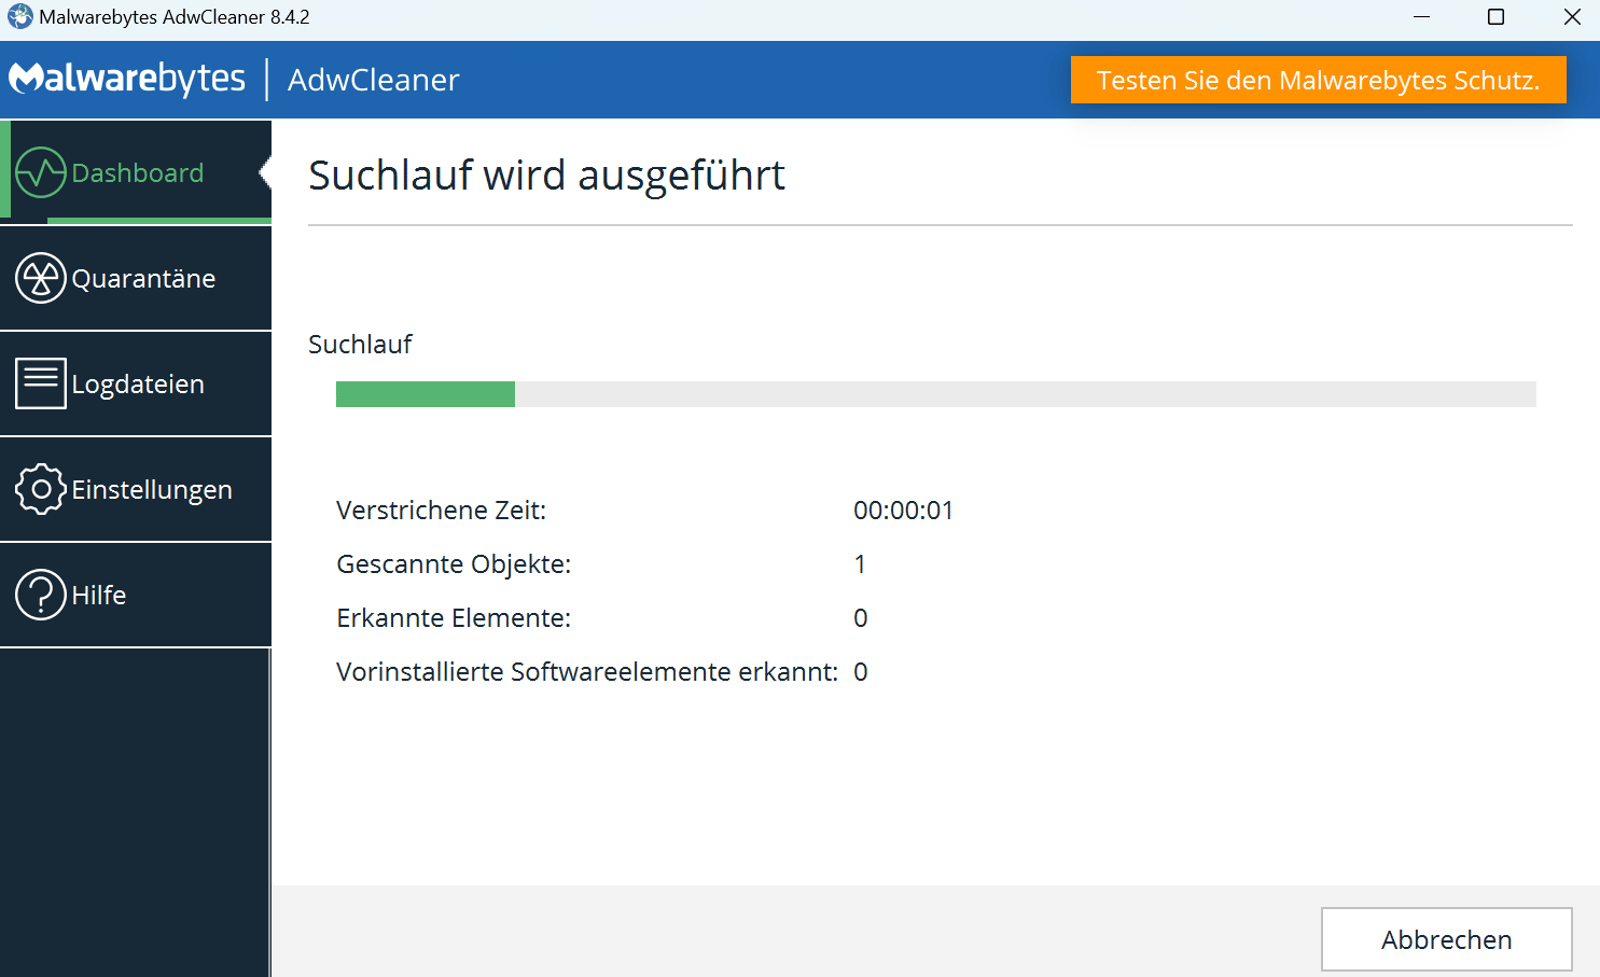Click the Malwarebytes logo in the header

click(x=128, y=79)
